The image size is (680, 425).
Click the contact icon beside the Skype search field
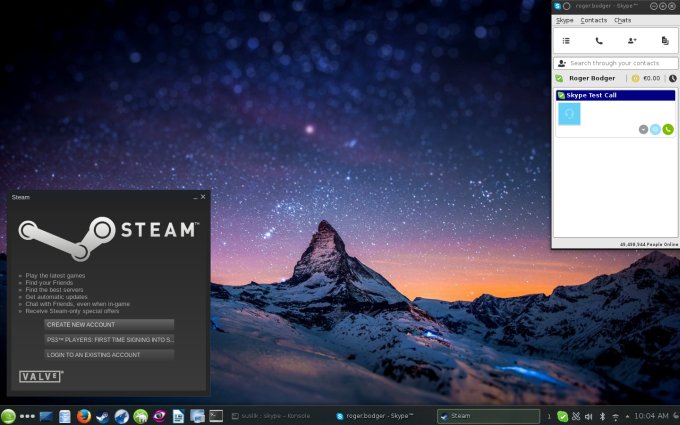point(562,63)
